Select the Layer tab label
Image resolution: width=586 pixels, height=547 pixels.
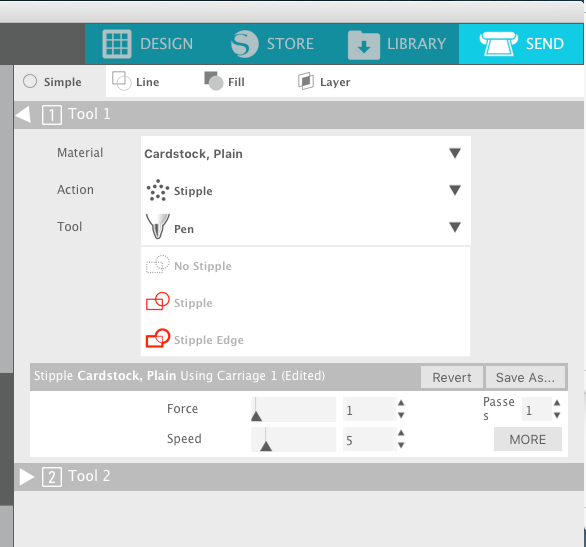click(335, 82)
